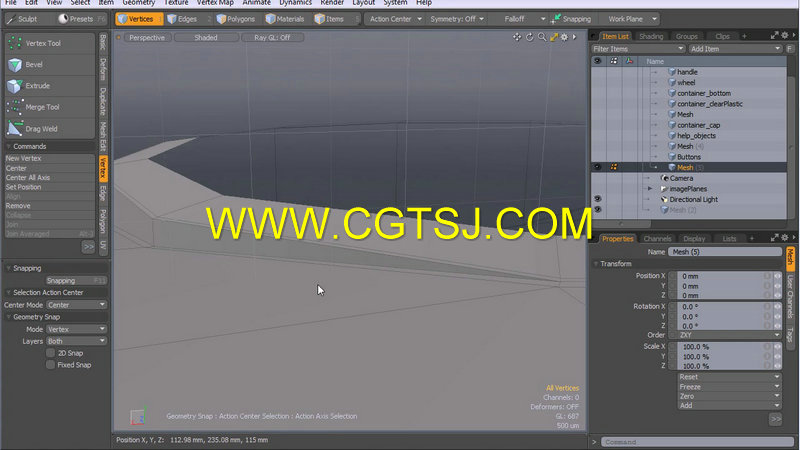
Task: Switch to the Shading tab
Action: click(651, 36)
